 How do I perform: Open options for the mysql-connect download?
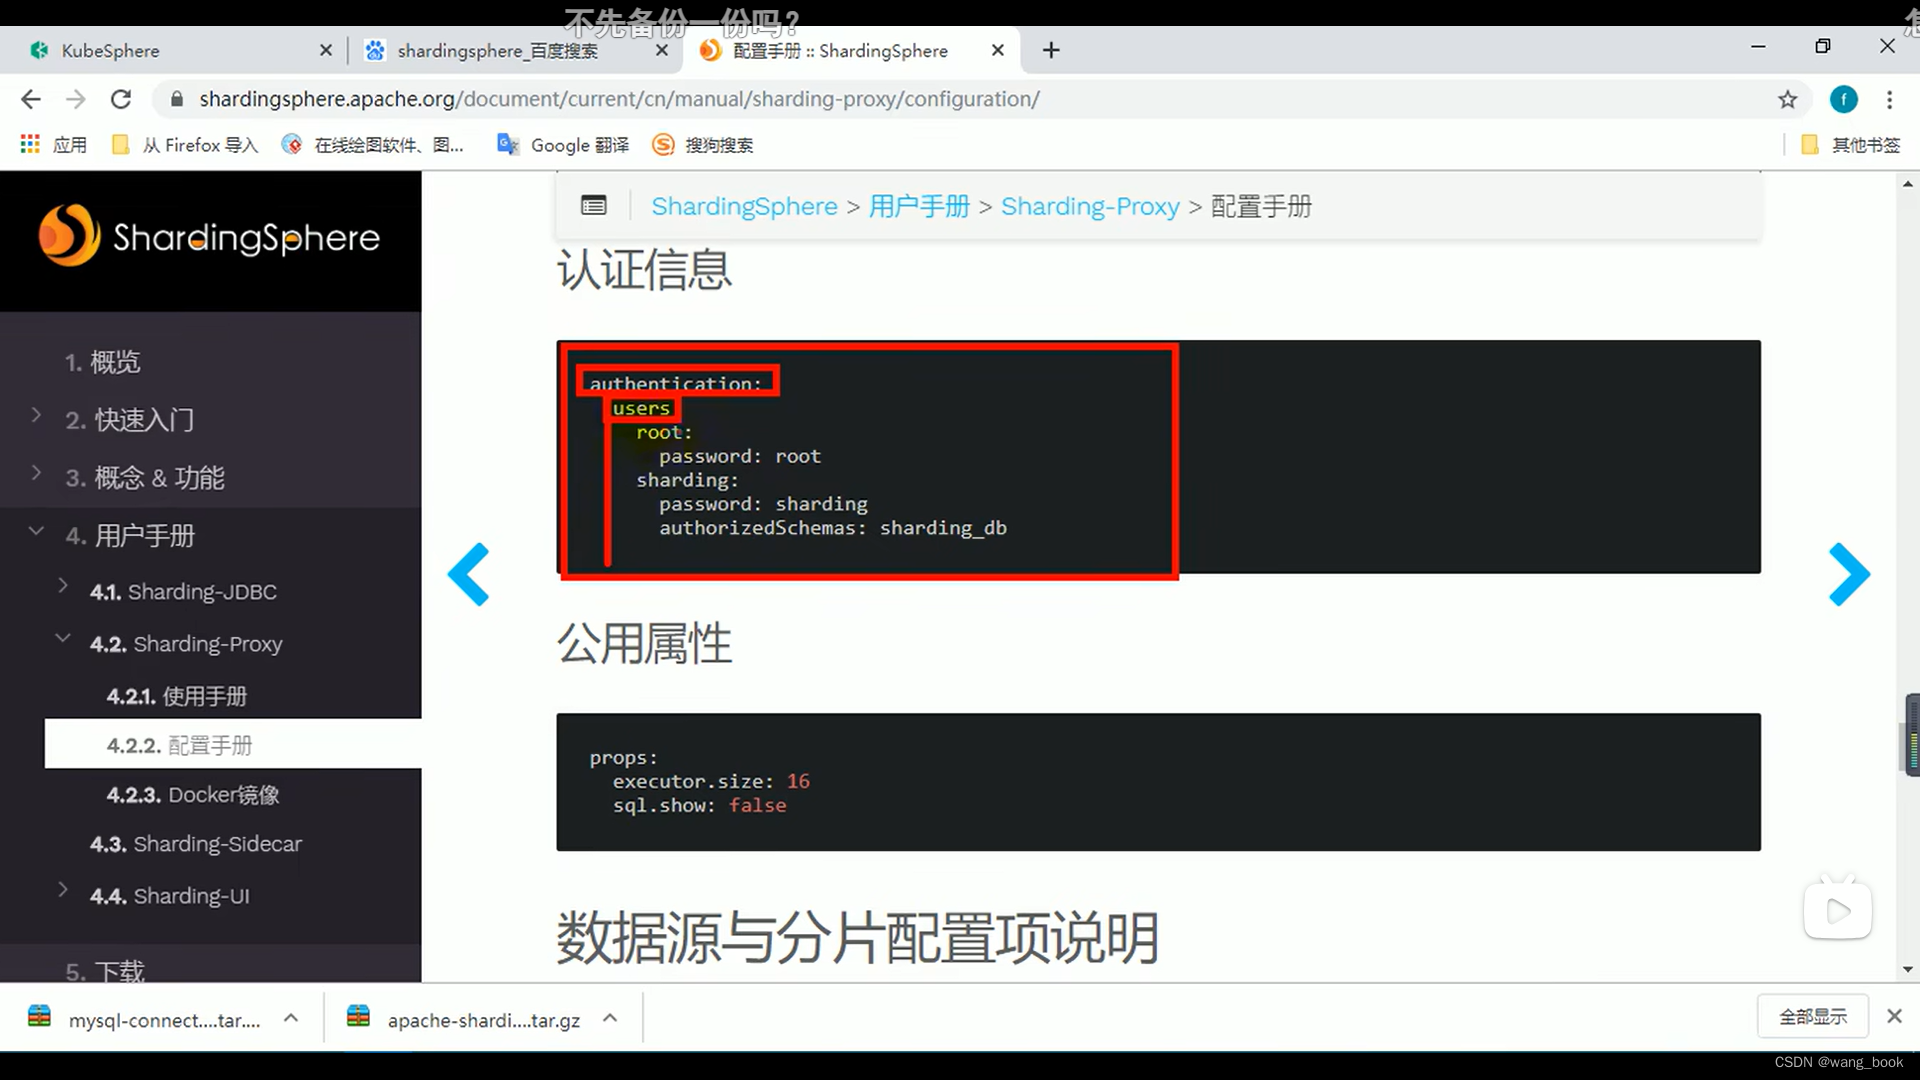click(291, 1018)
